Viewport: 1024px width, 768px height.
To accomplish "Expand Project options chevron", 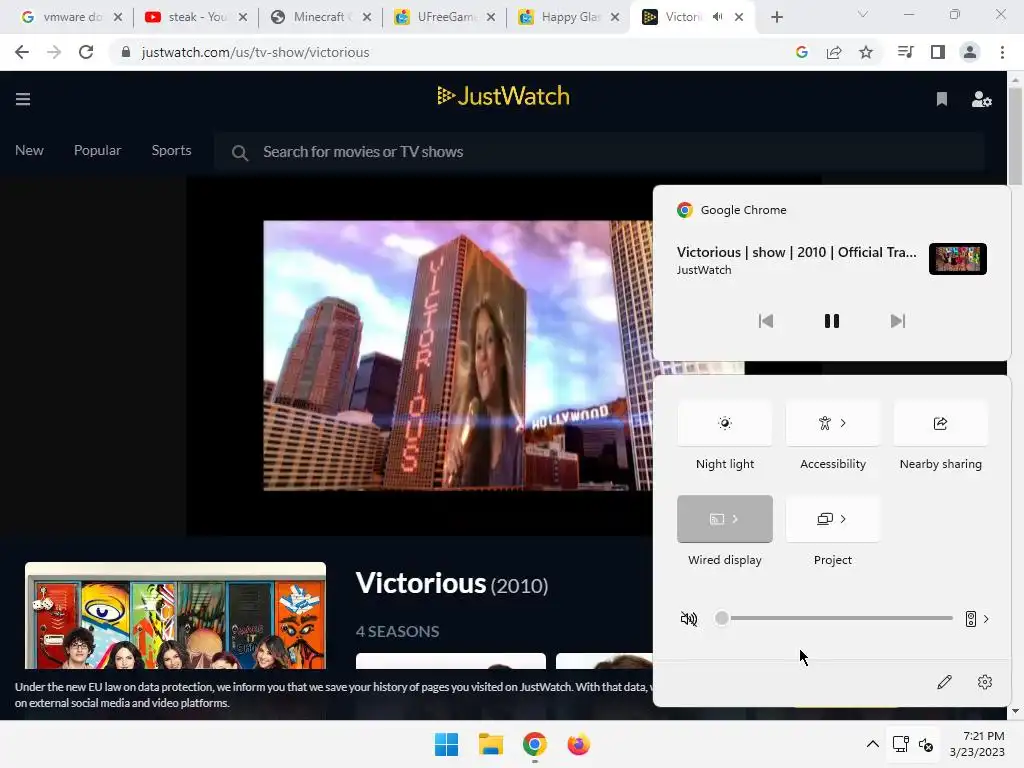I will 843,519.
